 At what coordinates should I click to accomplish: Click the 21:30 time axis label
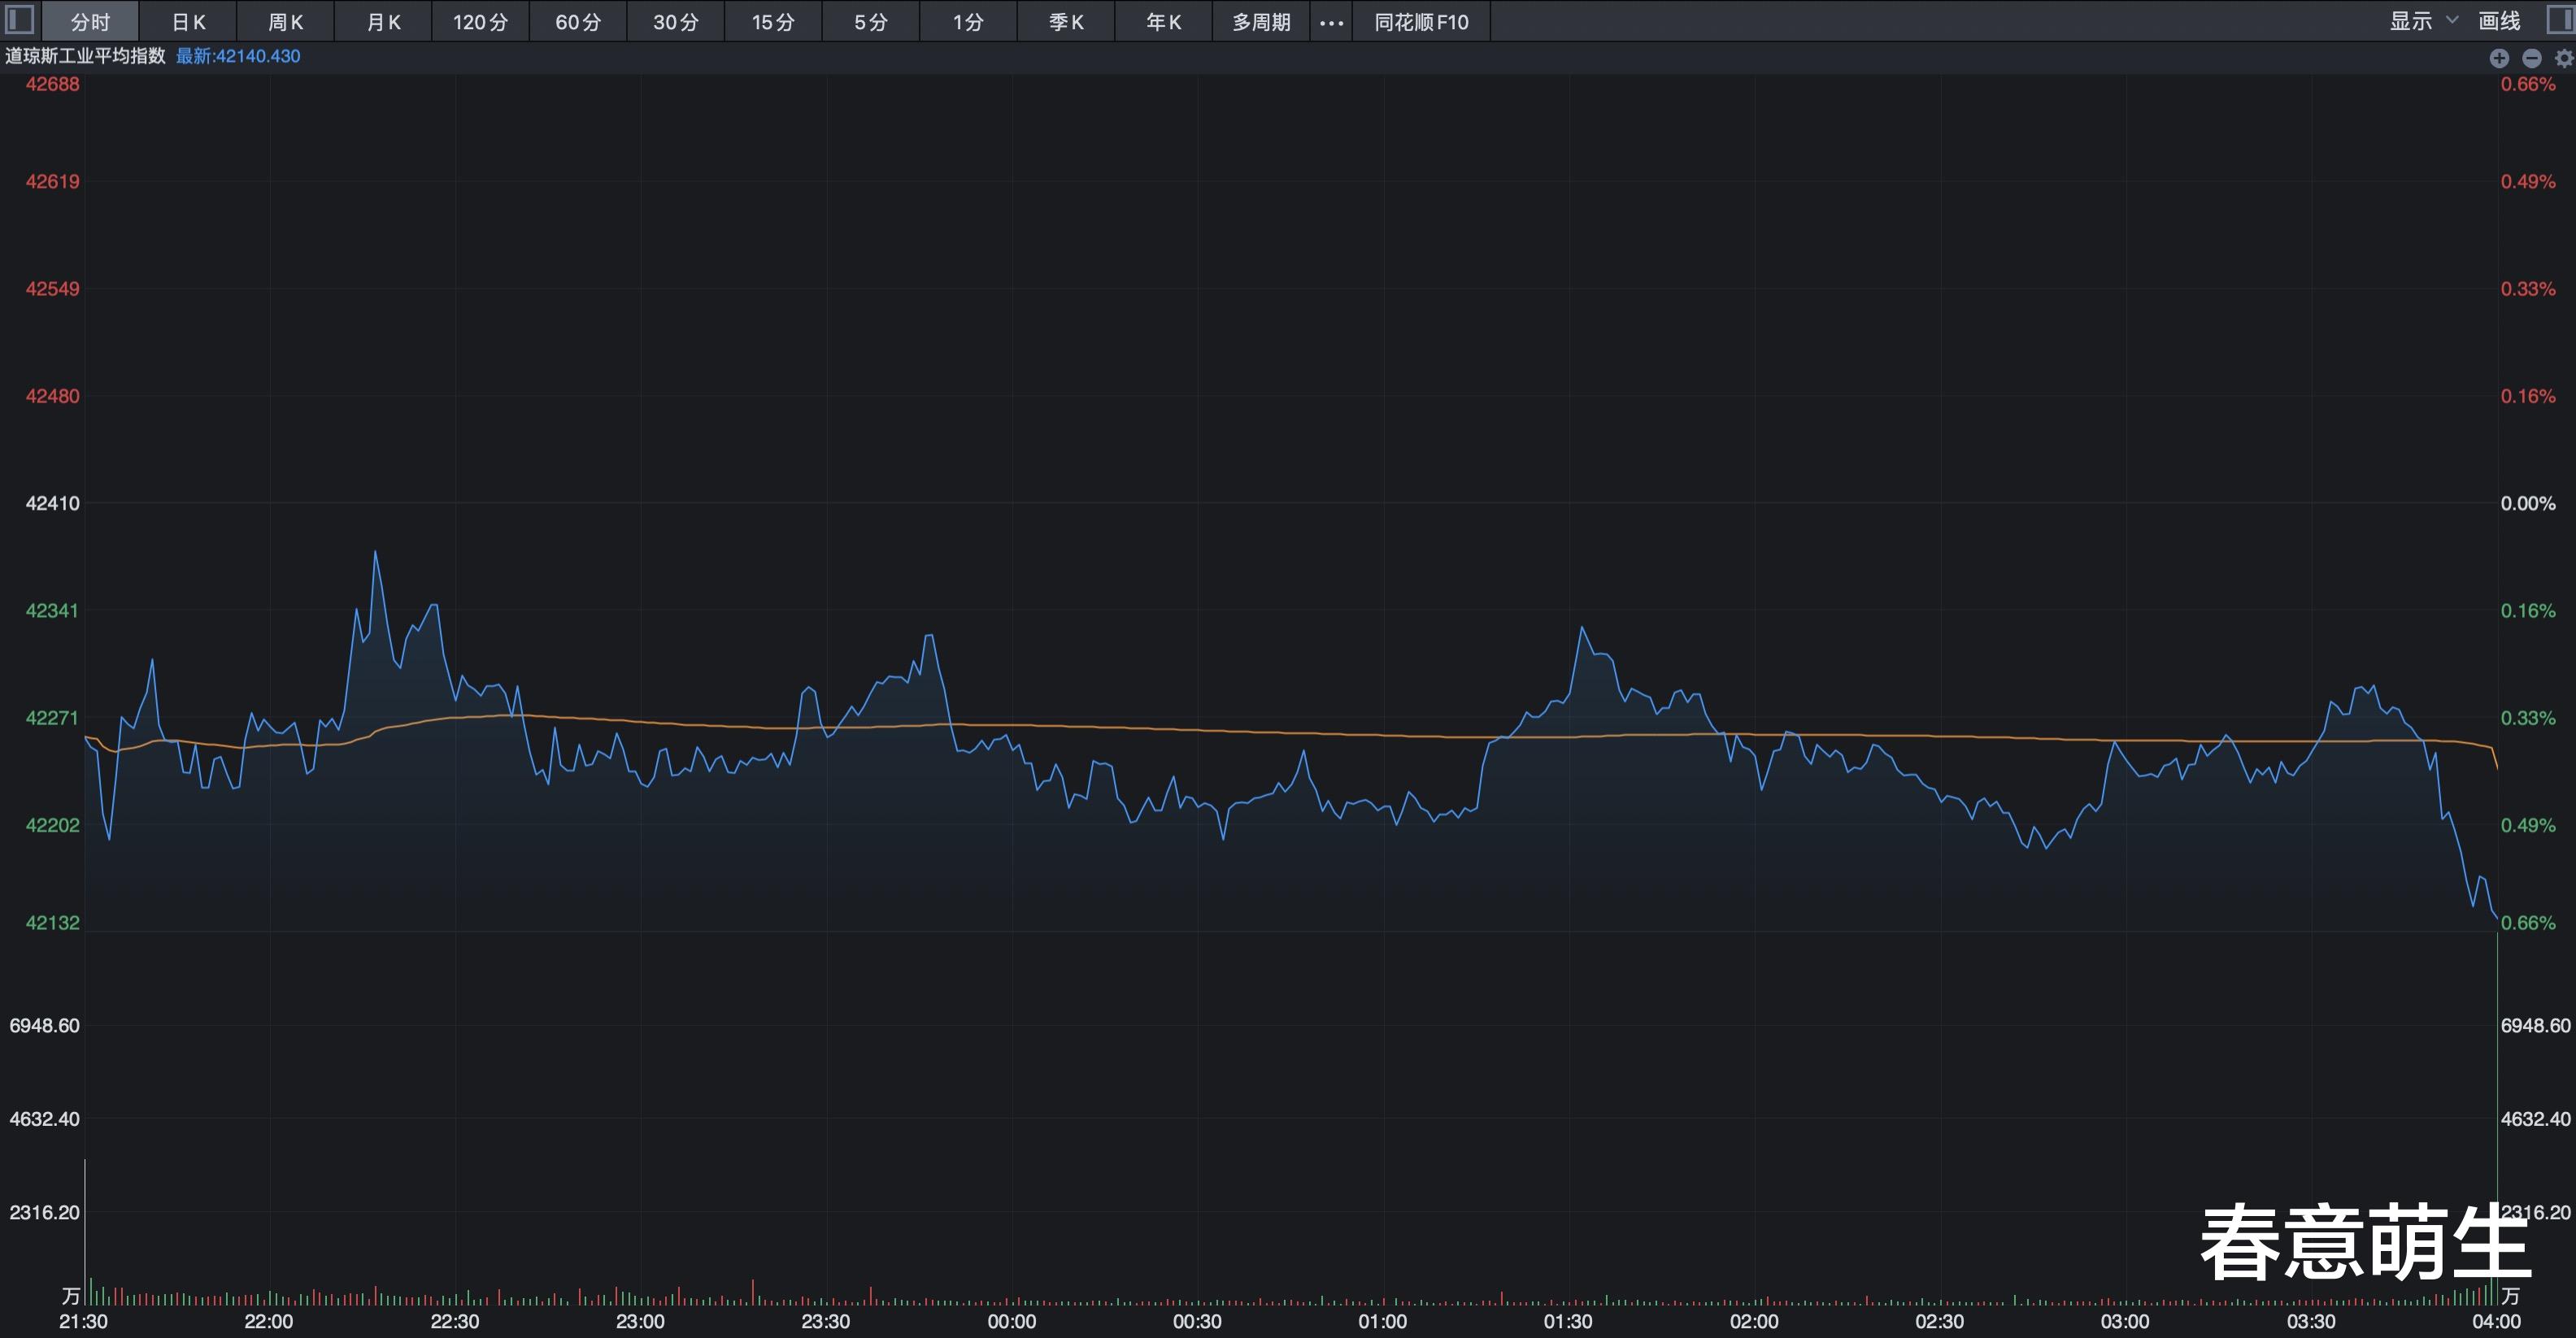(x=83, y=1322)
